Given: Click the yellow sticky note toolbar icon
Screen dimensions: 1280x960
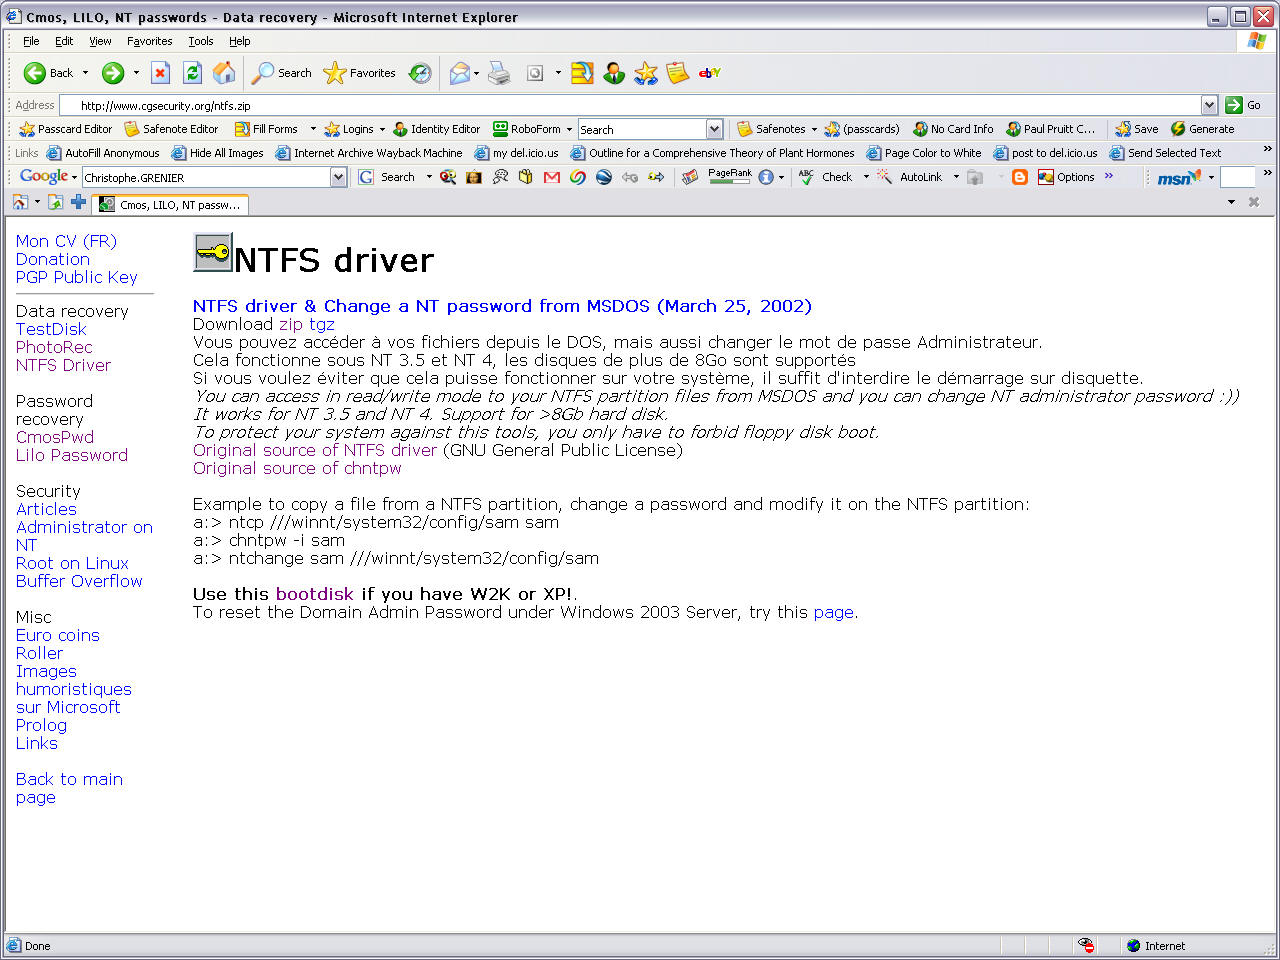Looking at the screenshot, I should click(x=677, y=73).
